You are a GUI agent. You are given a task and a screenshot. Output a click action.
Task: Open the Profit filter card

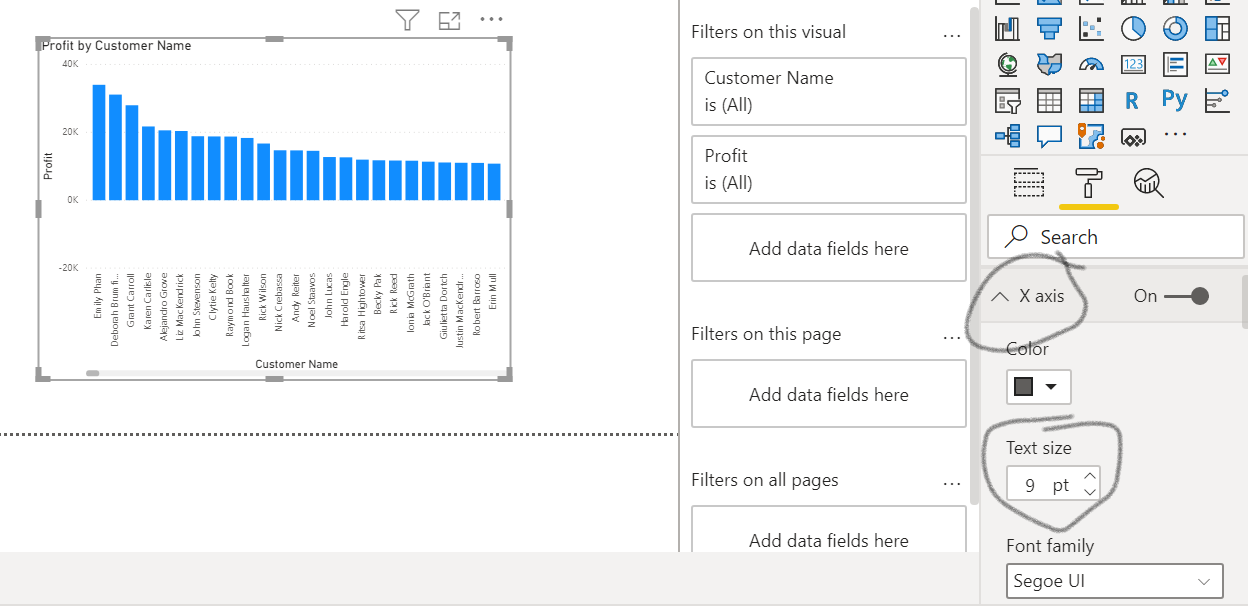tap(828, 169)
